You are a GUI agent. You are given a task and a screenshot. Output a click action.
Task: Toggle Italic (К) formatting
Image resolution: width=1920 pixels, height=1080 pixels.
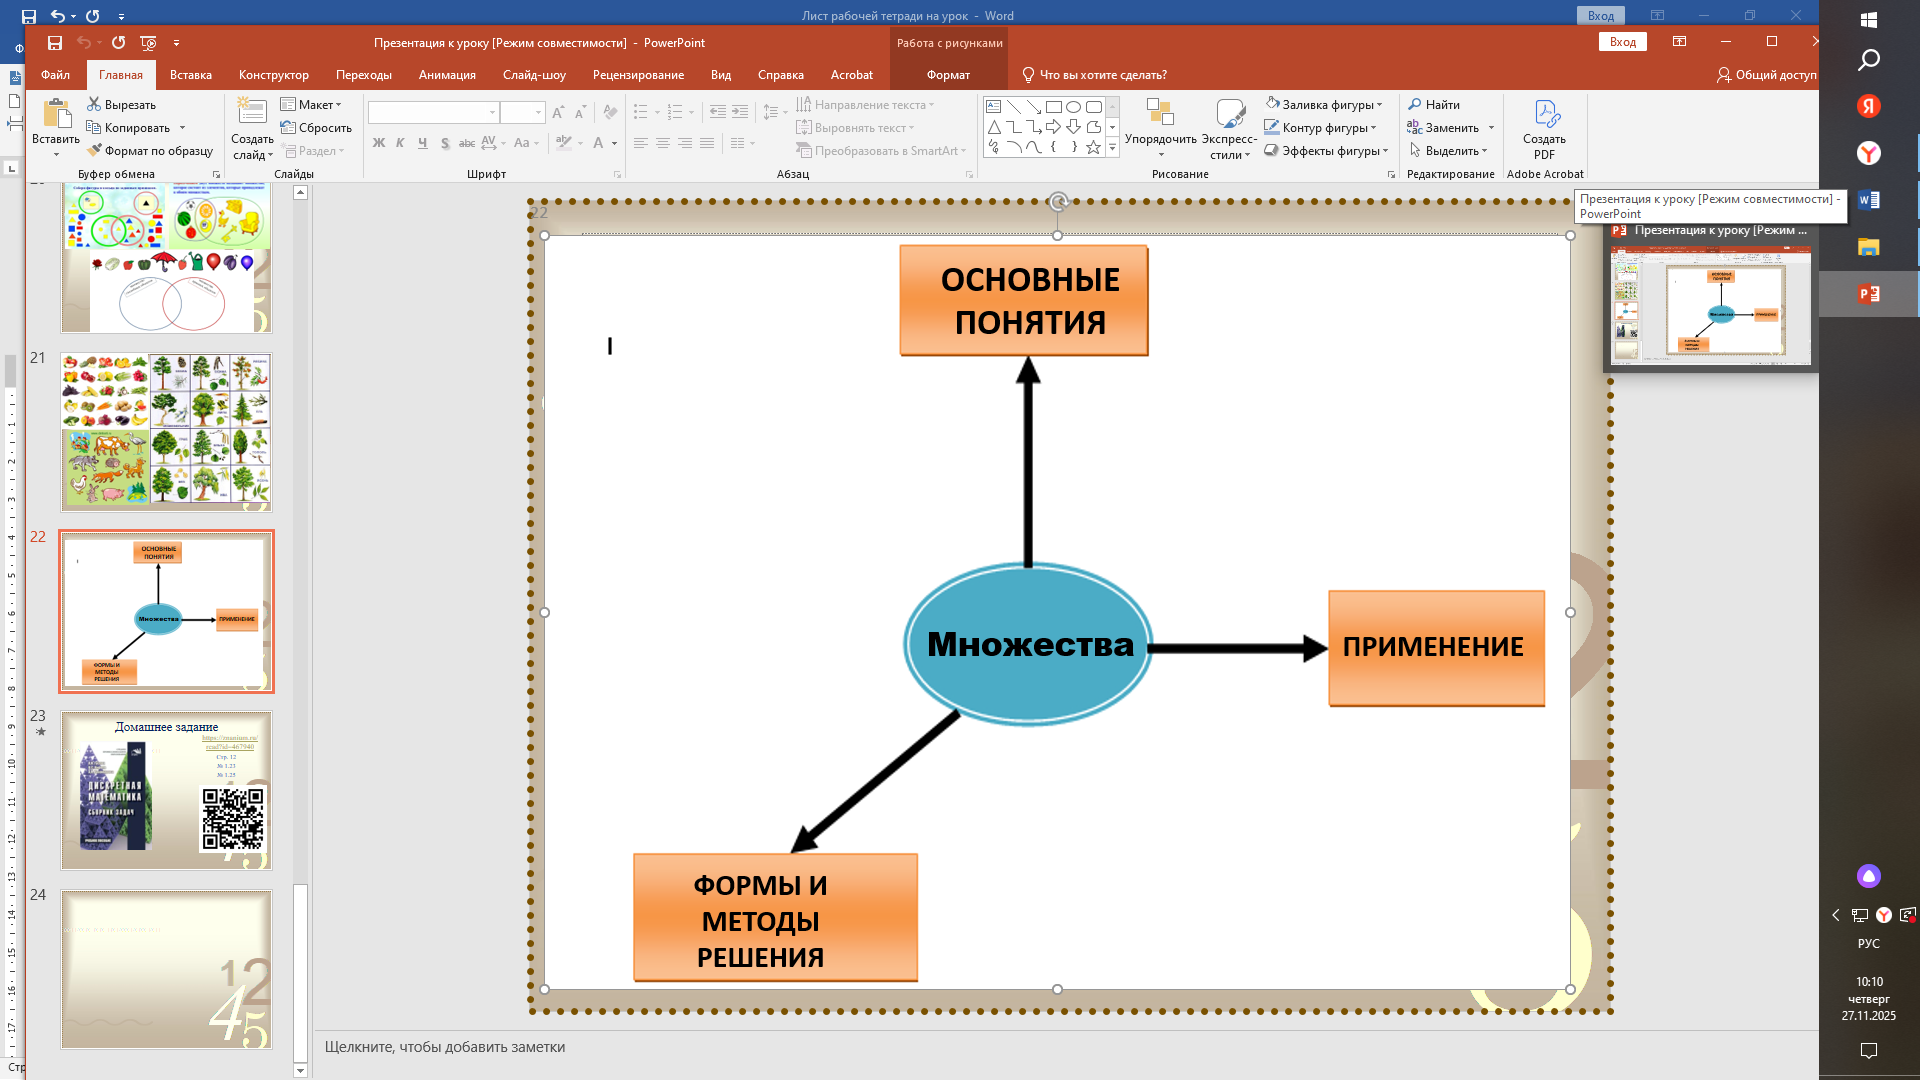[x=400, y=143]
